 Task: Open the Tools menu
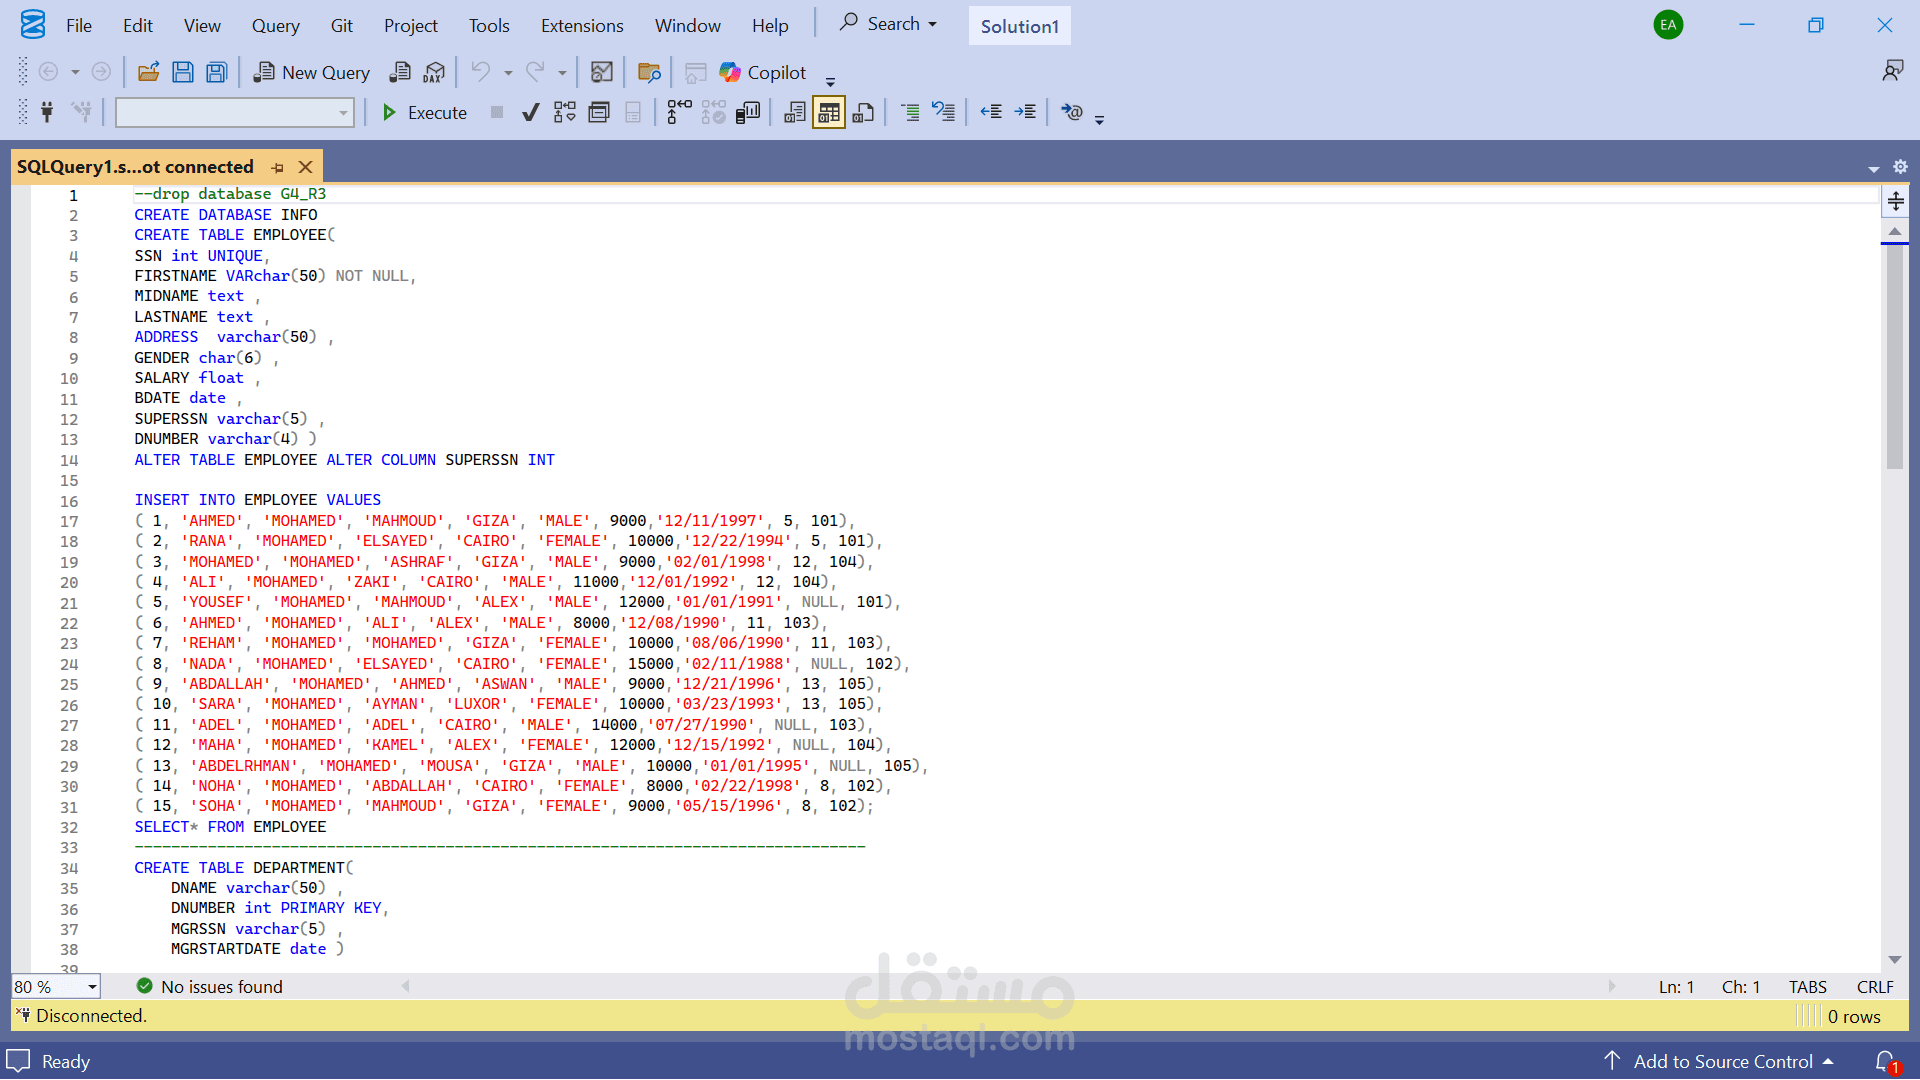489,25
